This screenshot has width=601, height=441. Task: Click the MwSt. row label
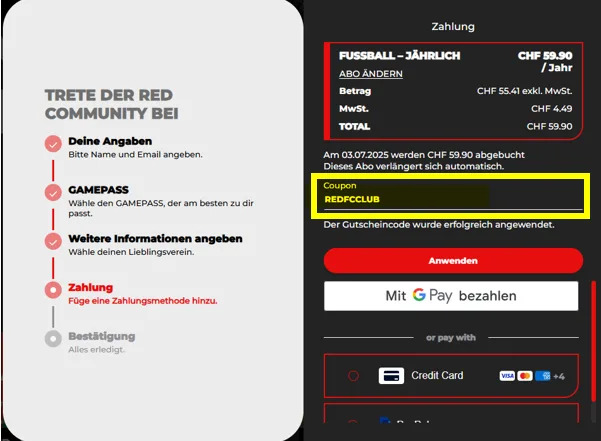[x=354, y=109]
